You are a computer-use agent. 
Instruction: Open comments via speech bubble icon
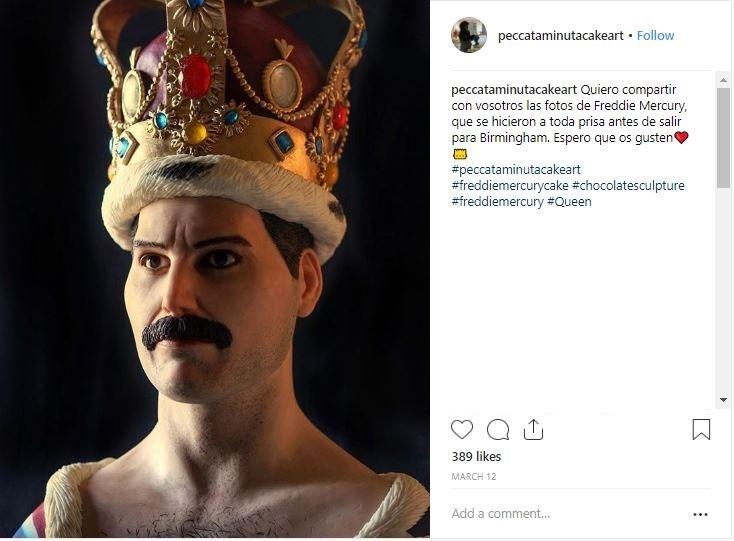click(498, 429)
